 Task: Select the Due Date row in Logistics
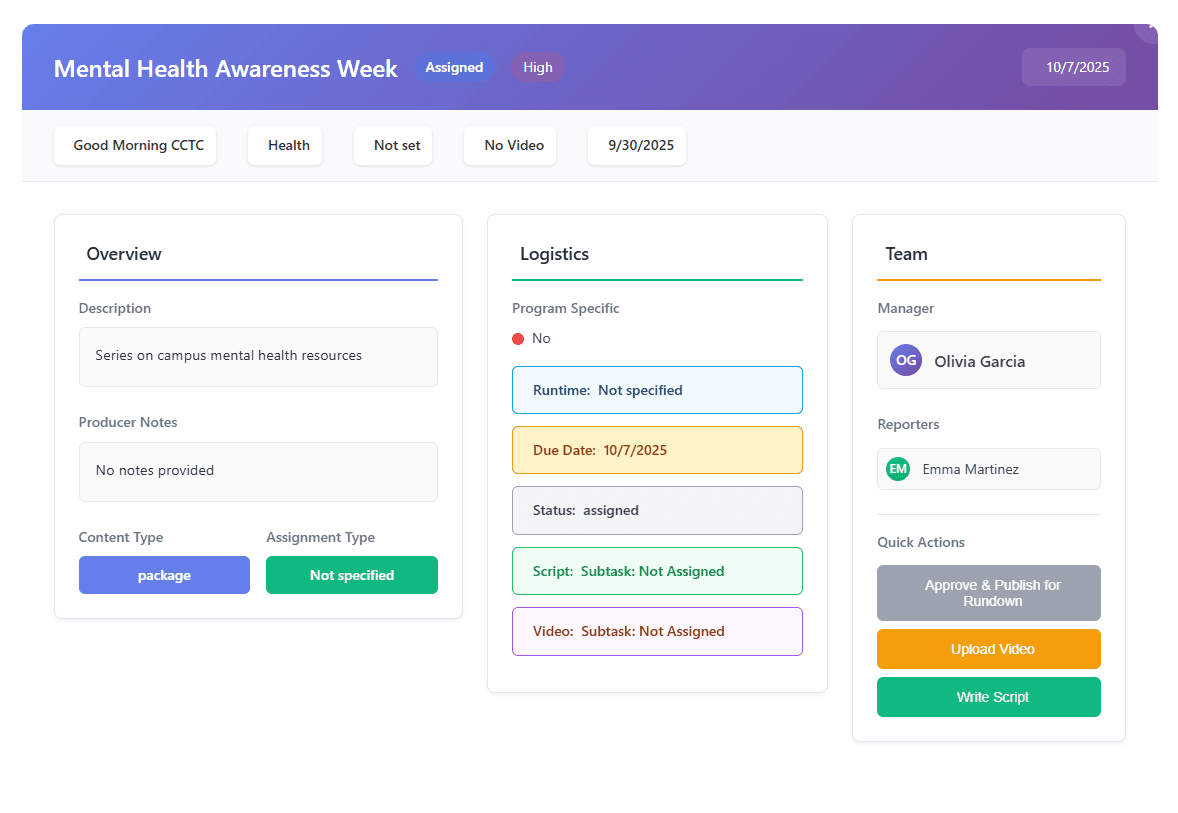[x=657, y=450]
